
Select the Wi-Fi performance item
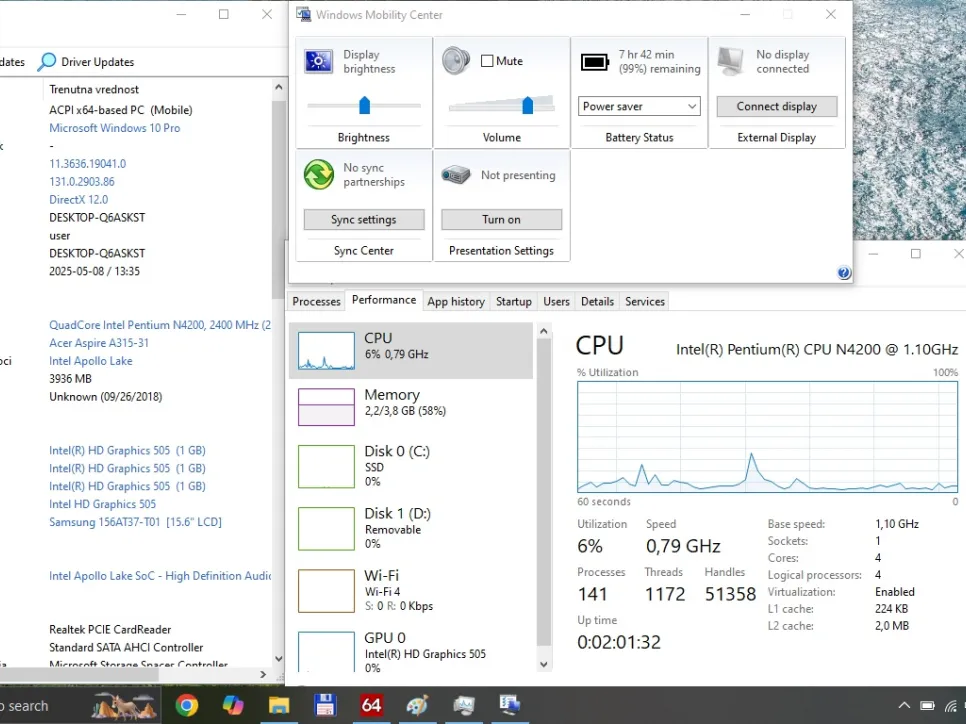[411, 591]
